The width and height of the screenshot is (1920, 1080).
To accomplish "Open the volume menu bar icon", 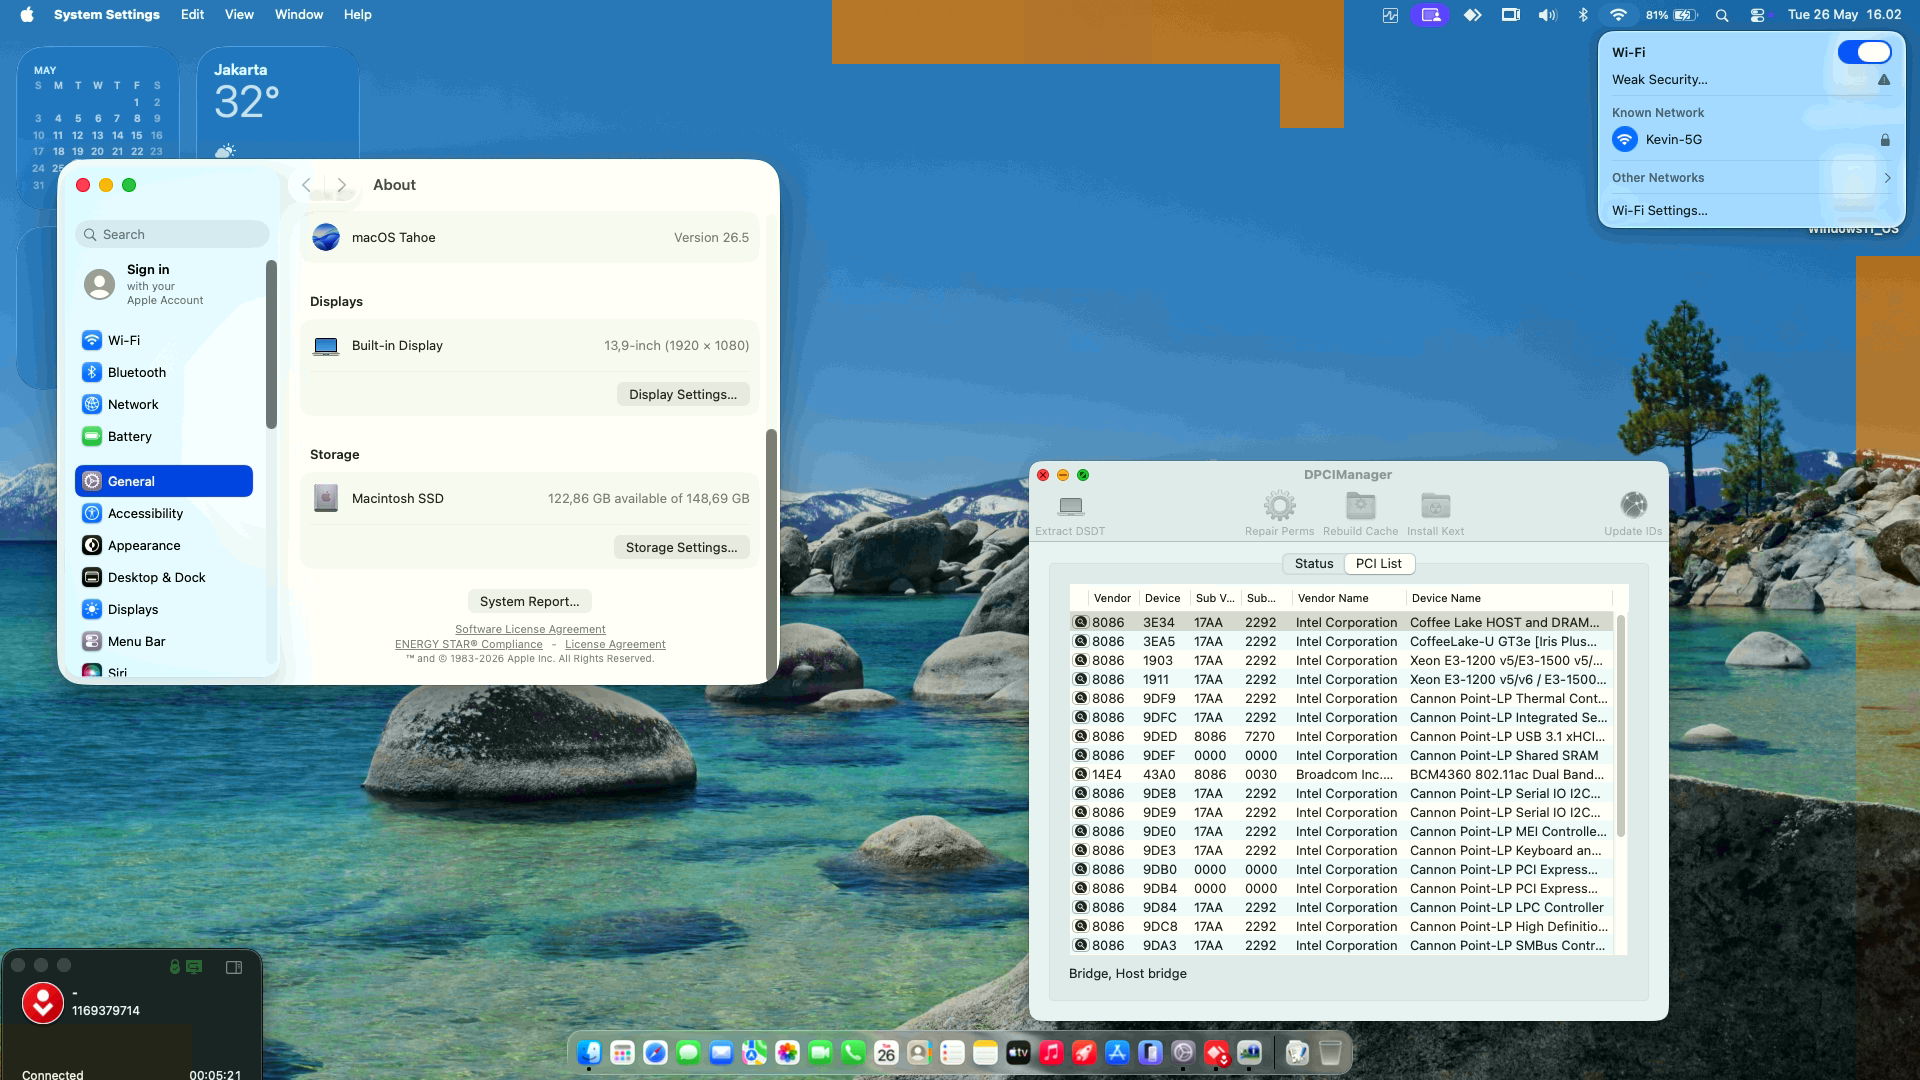I will pyautogui.click(x=1547, y=15).
